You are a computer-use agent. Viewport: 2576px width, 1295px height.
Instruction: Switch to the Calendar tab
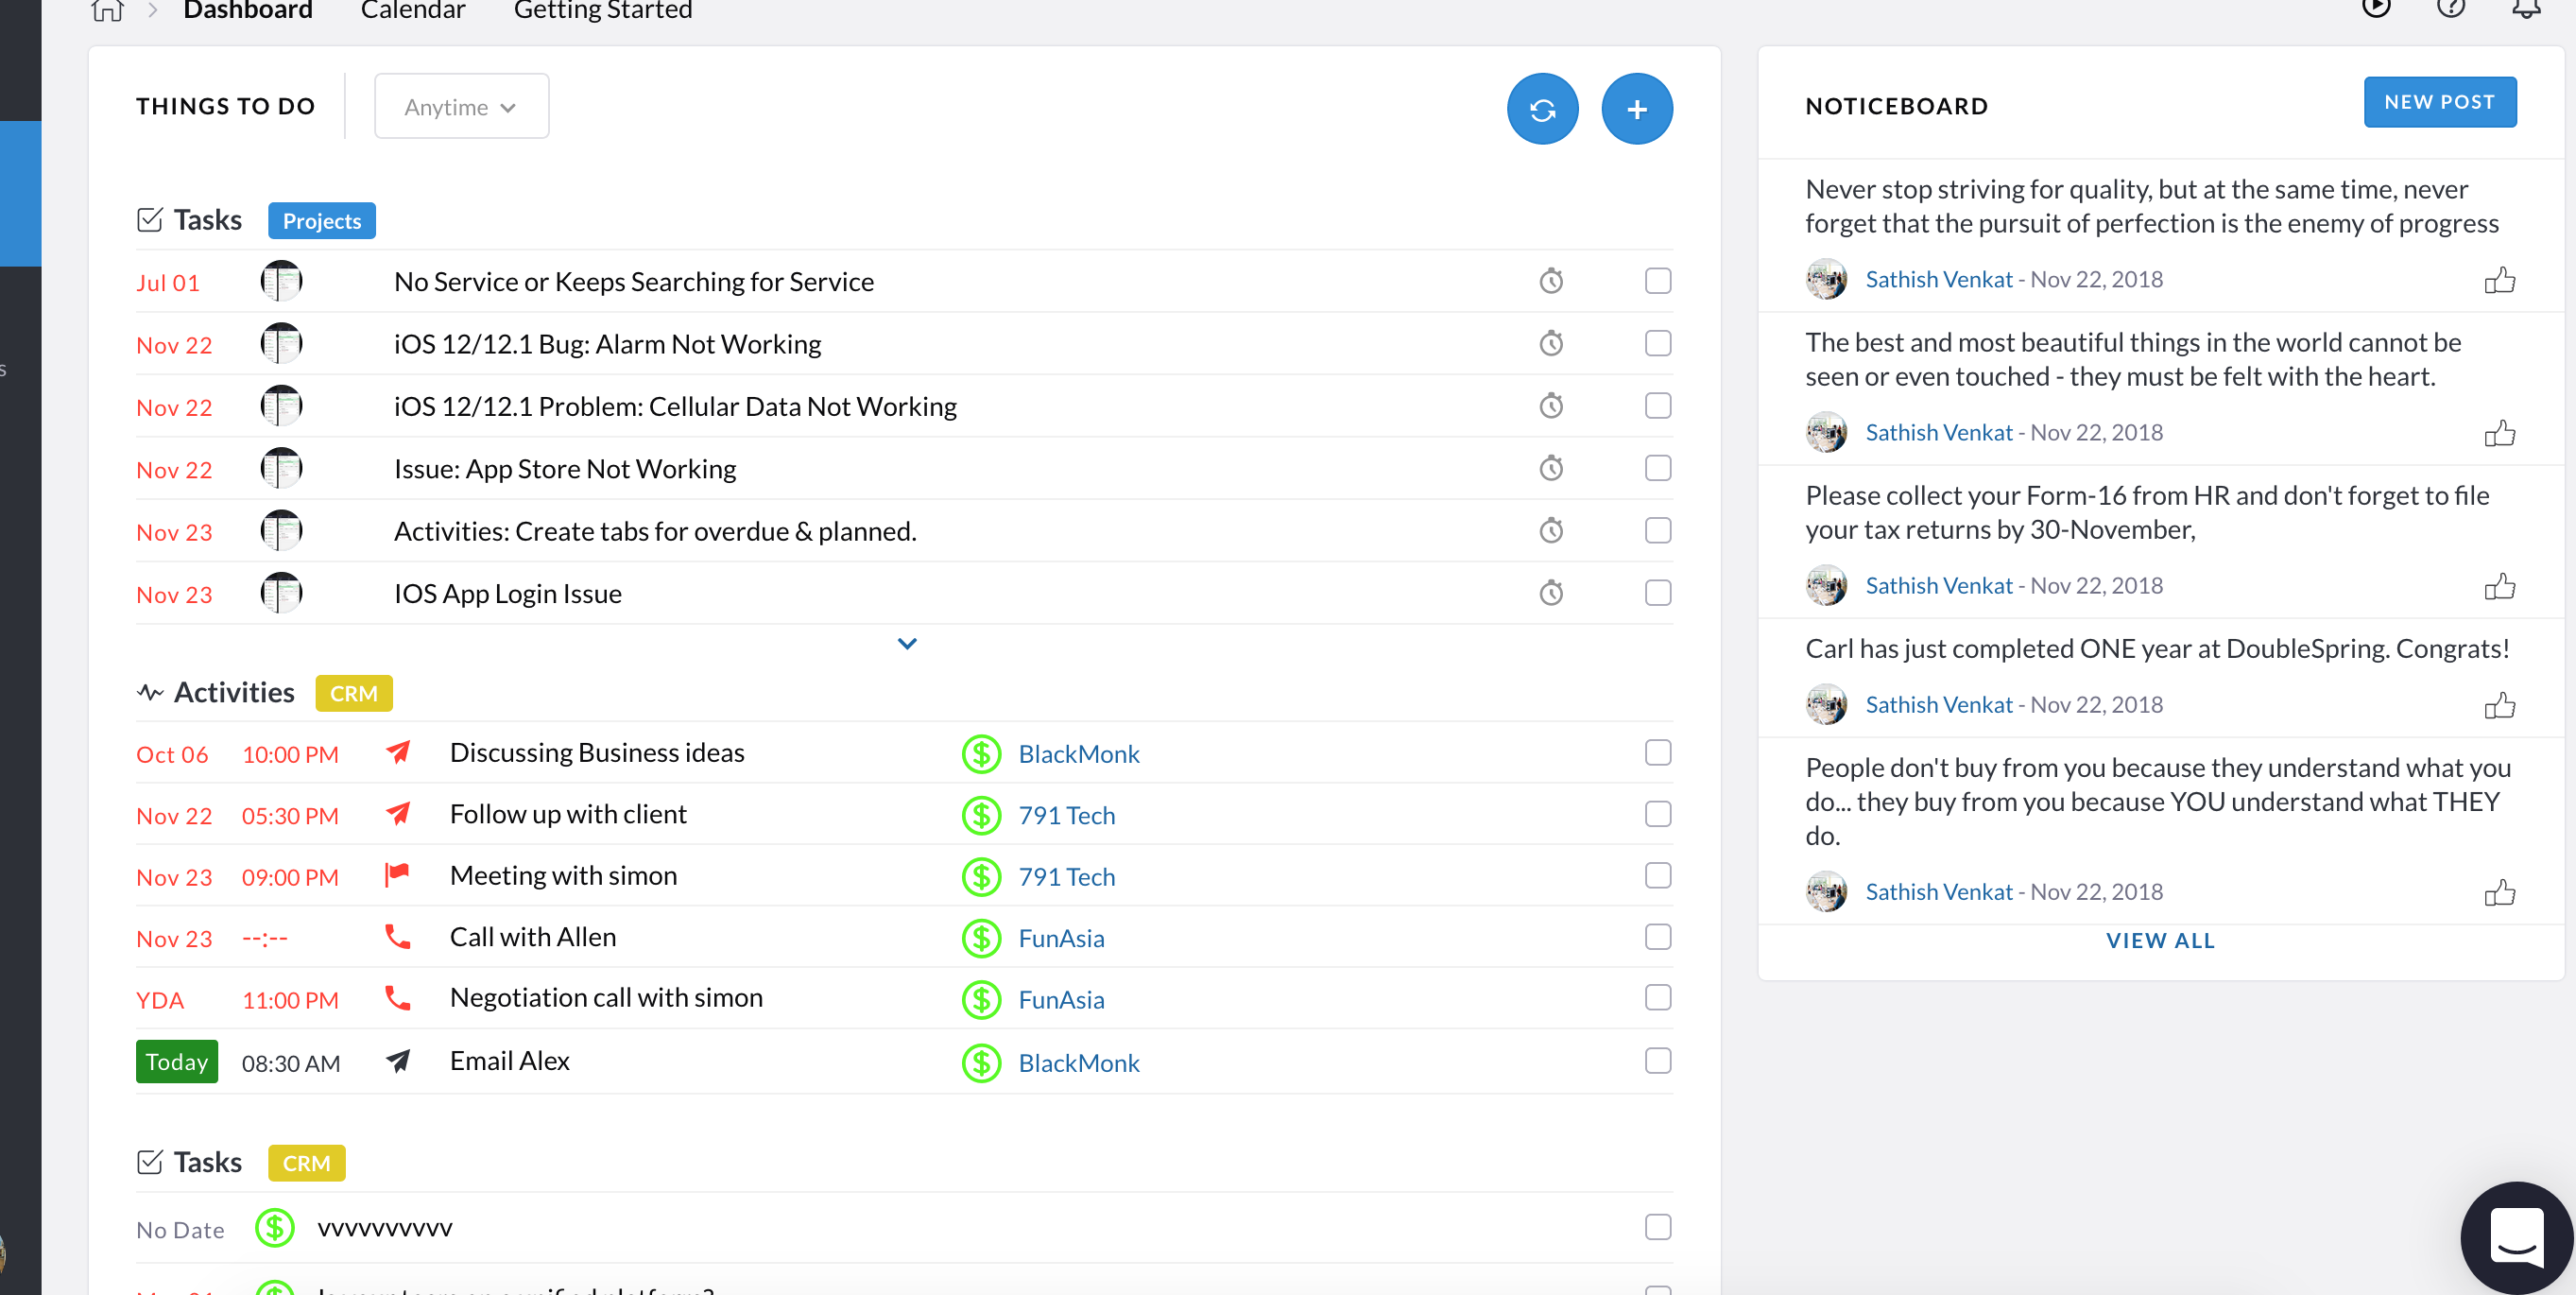point(412,11)
